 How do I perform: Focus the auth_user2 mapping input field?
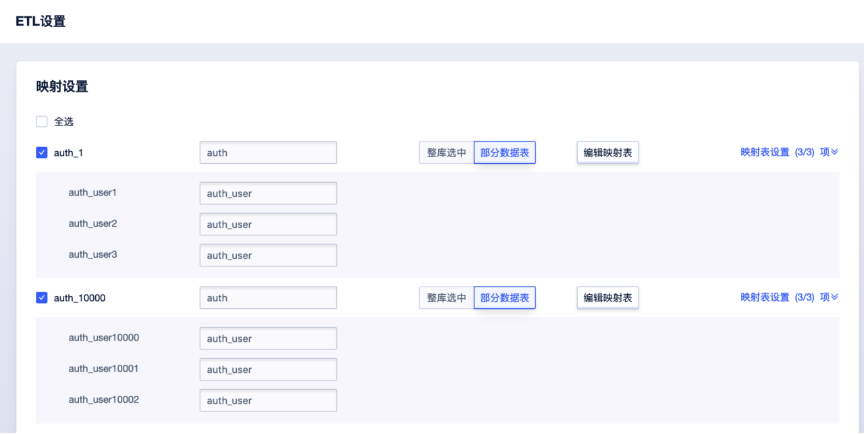[268, 224]
